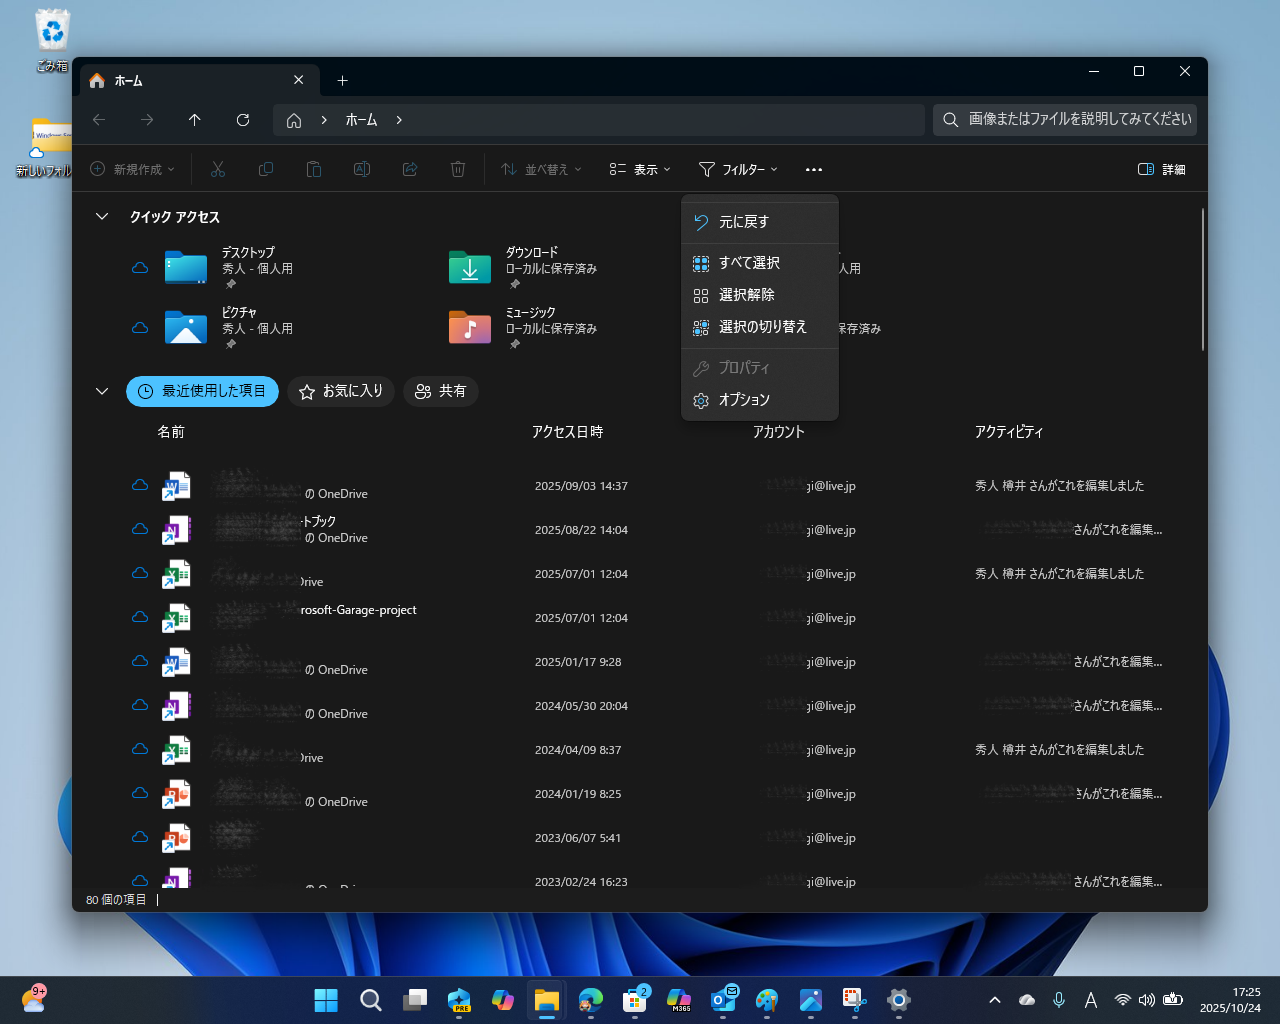Sort by the アクセス日時 column header
This screenshot has height=1024, width=1280.
tap(567, 432)
